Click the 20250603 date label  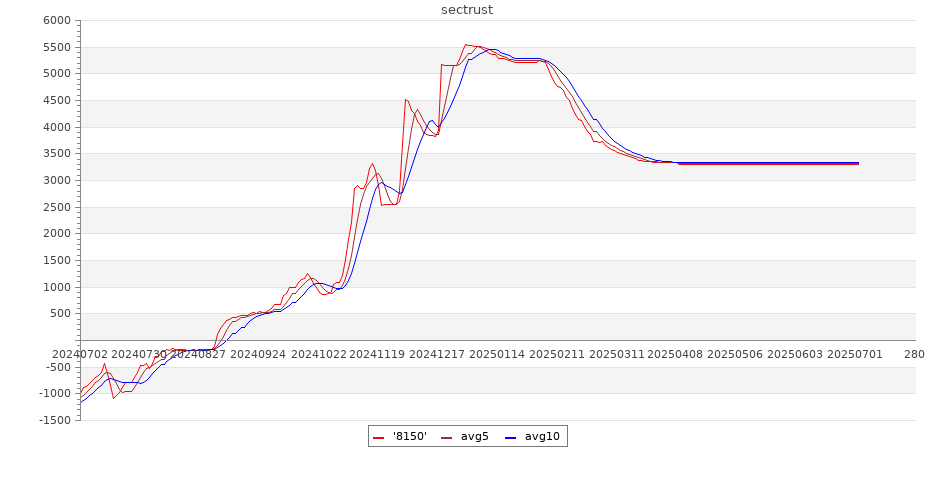point(795,354)
